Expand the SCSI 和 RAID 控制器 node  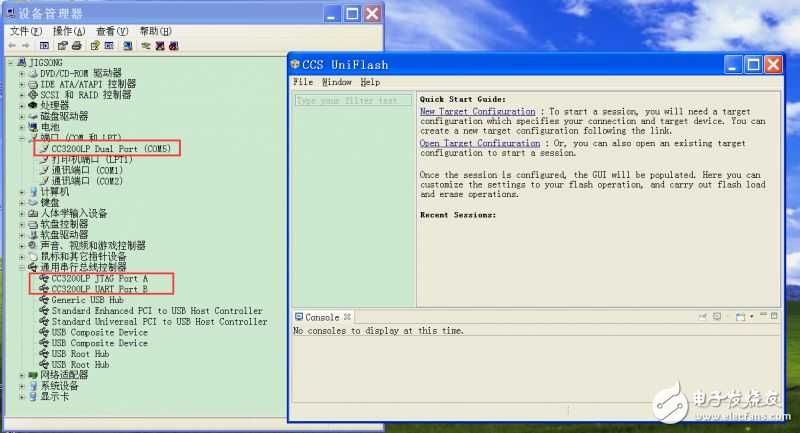tap(22, 95)
